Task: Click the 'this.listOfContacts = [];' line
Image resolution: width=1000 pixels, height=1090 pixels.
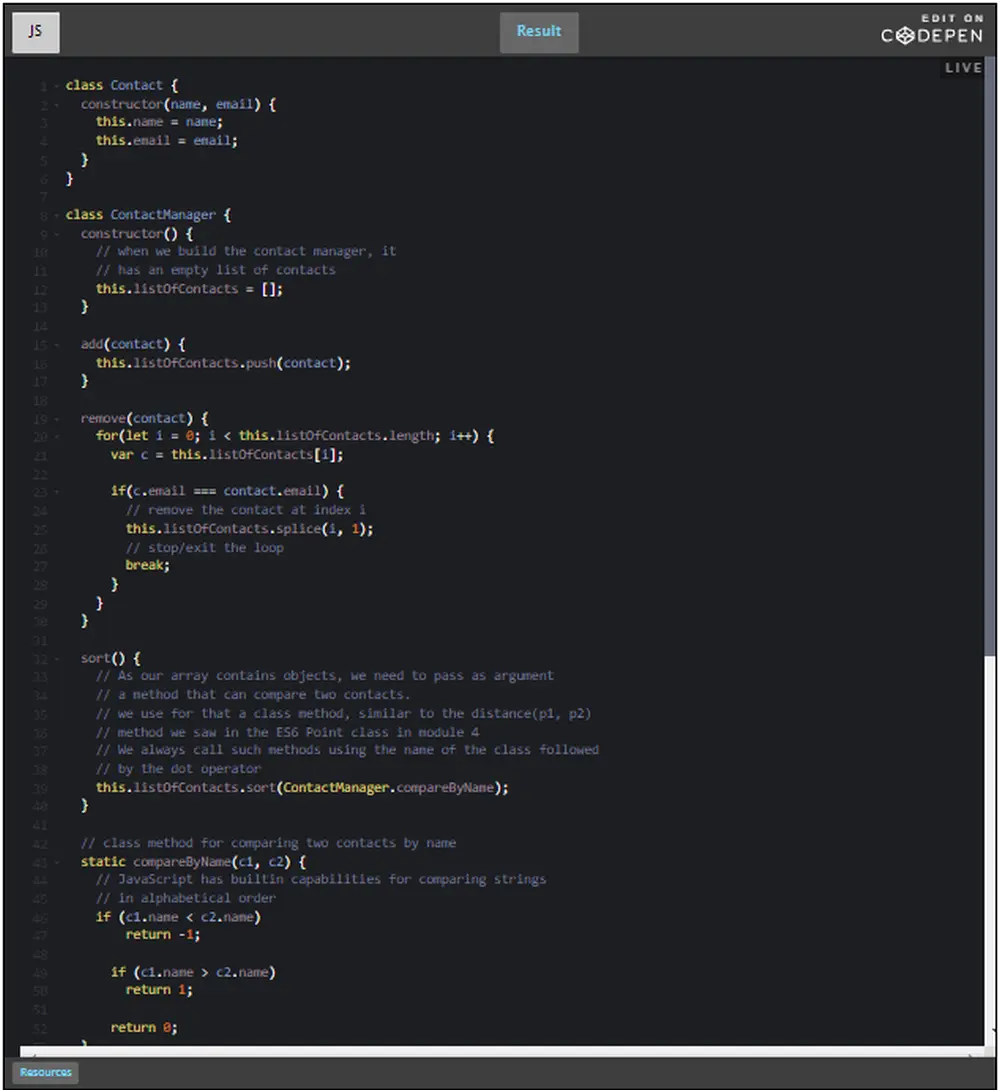Action: coord(189,288)
